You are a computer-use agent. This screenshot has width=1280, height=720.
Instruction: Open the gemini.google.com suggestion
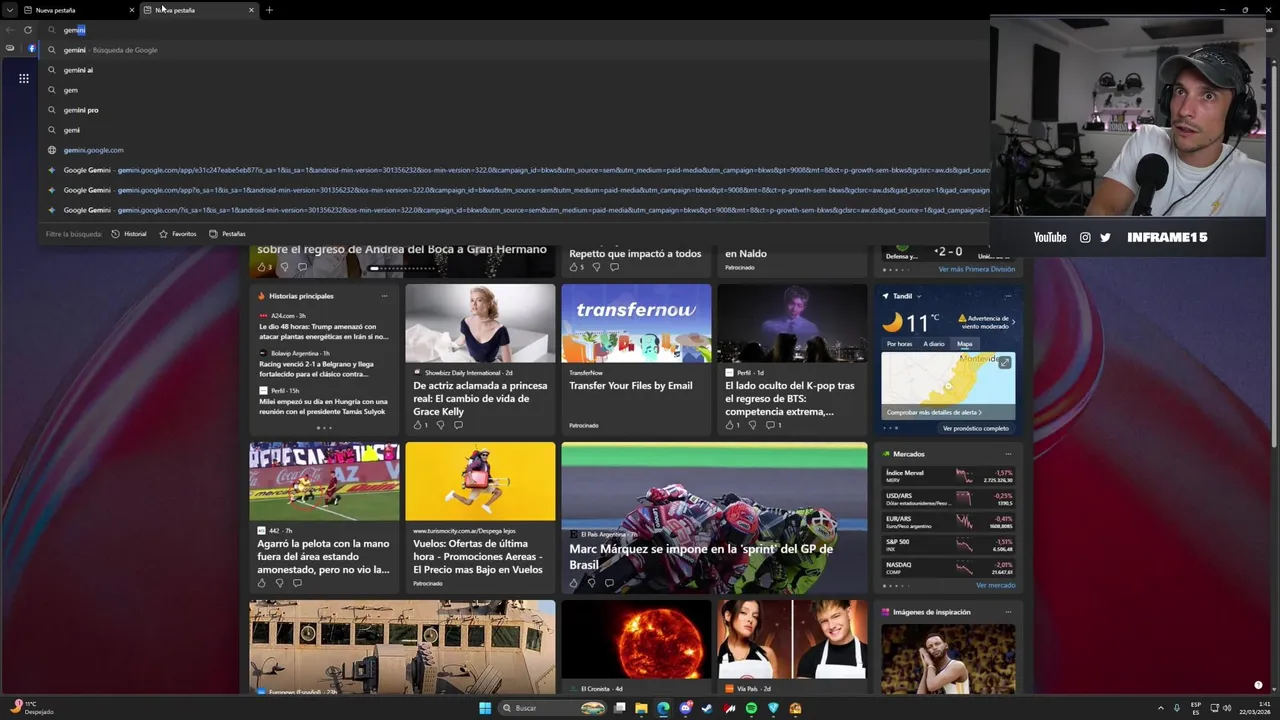(x=515, y=150)
